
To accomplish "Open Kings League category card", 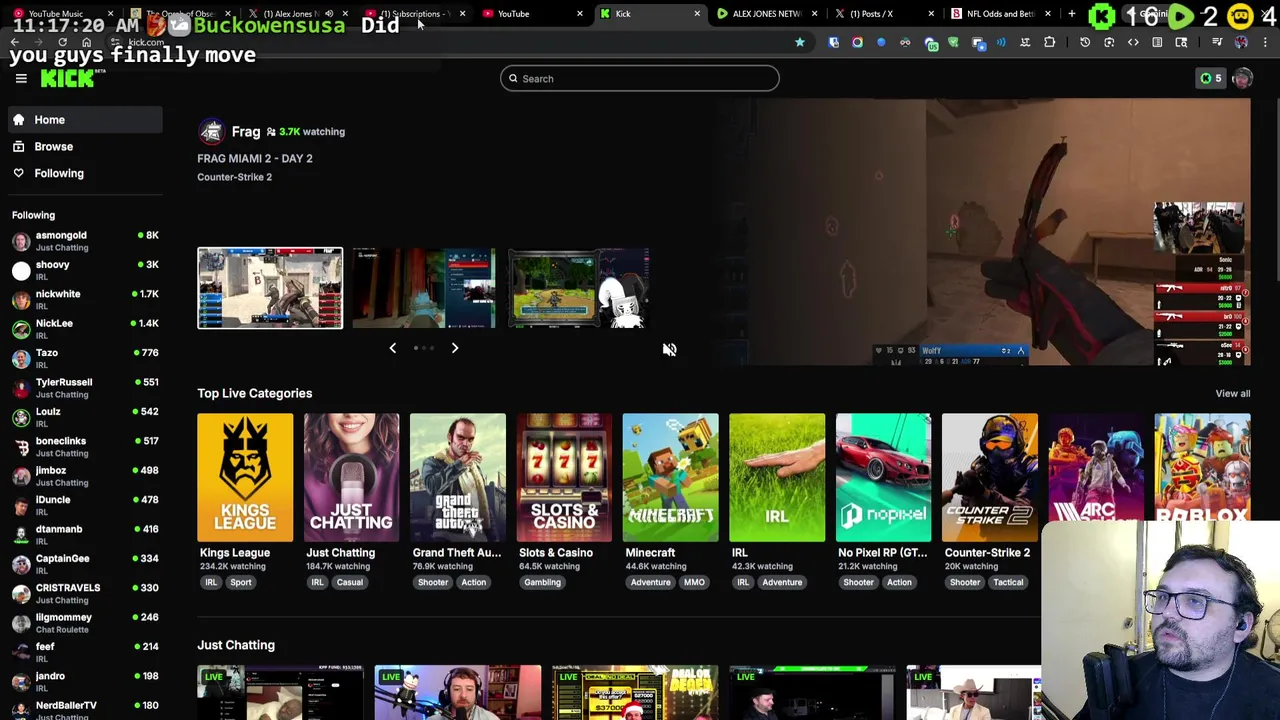I will [245, 478].
